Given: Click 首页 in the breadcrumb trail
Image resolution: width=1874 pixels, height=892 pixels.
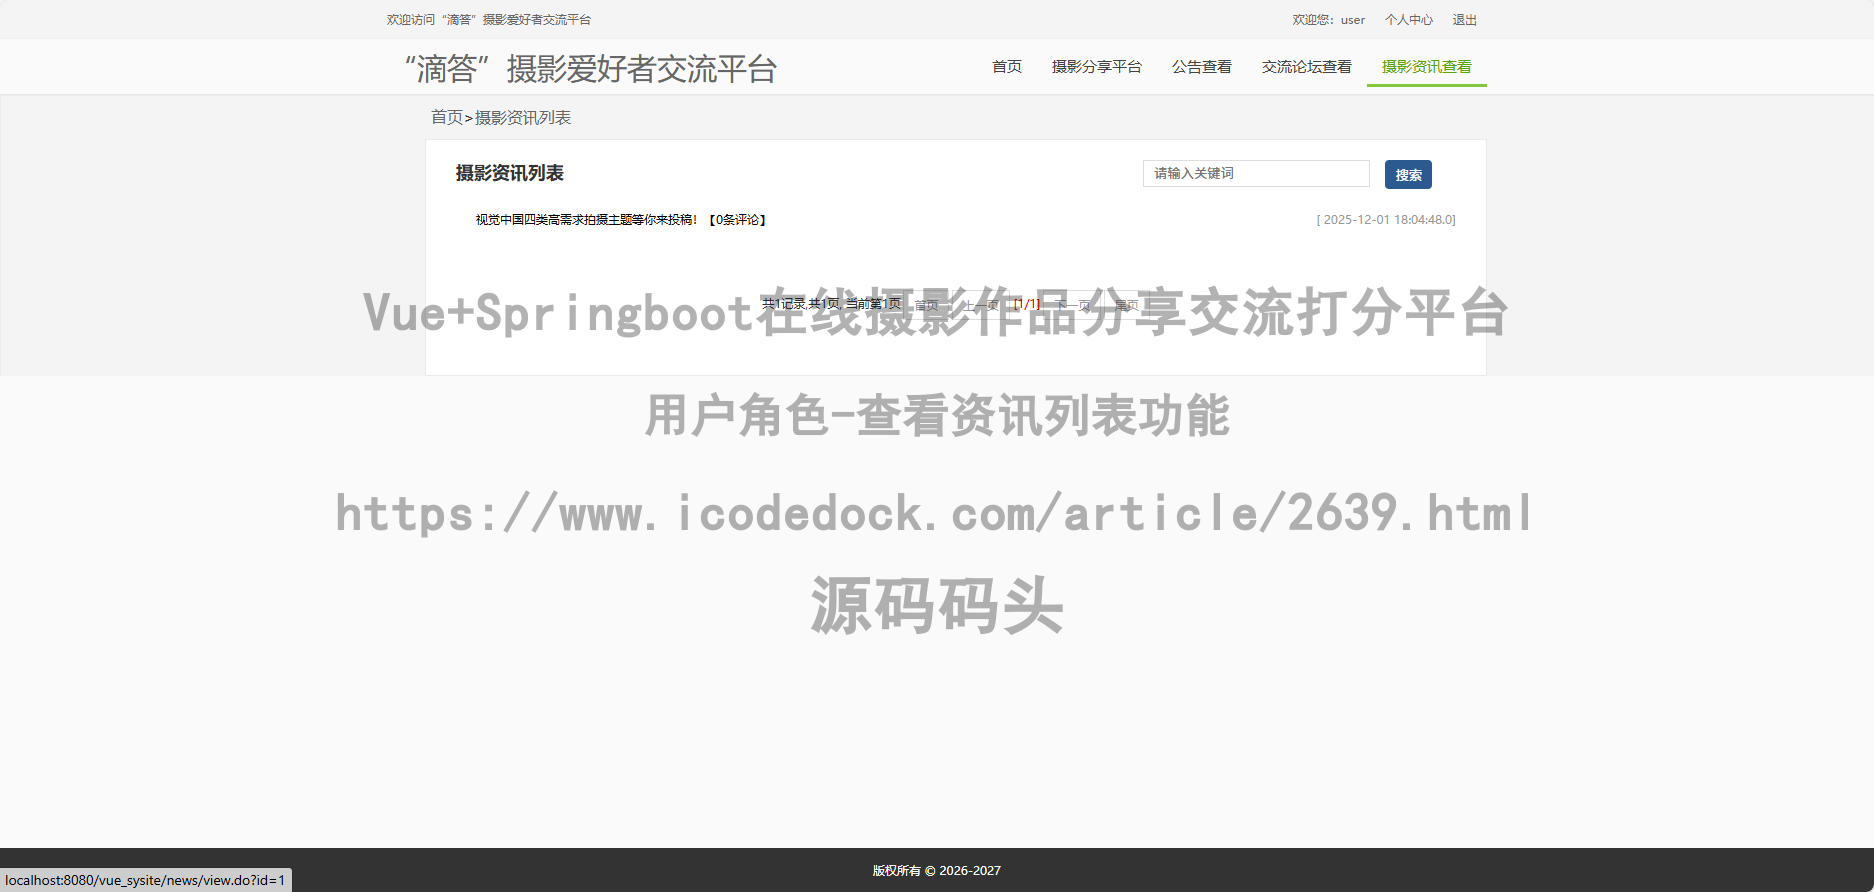Looking at the screenshot, I should (446, 118).
